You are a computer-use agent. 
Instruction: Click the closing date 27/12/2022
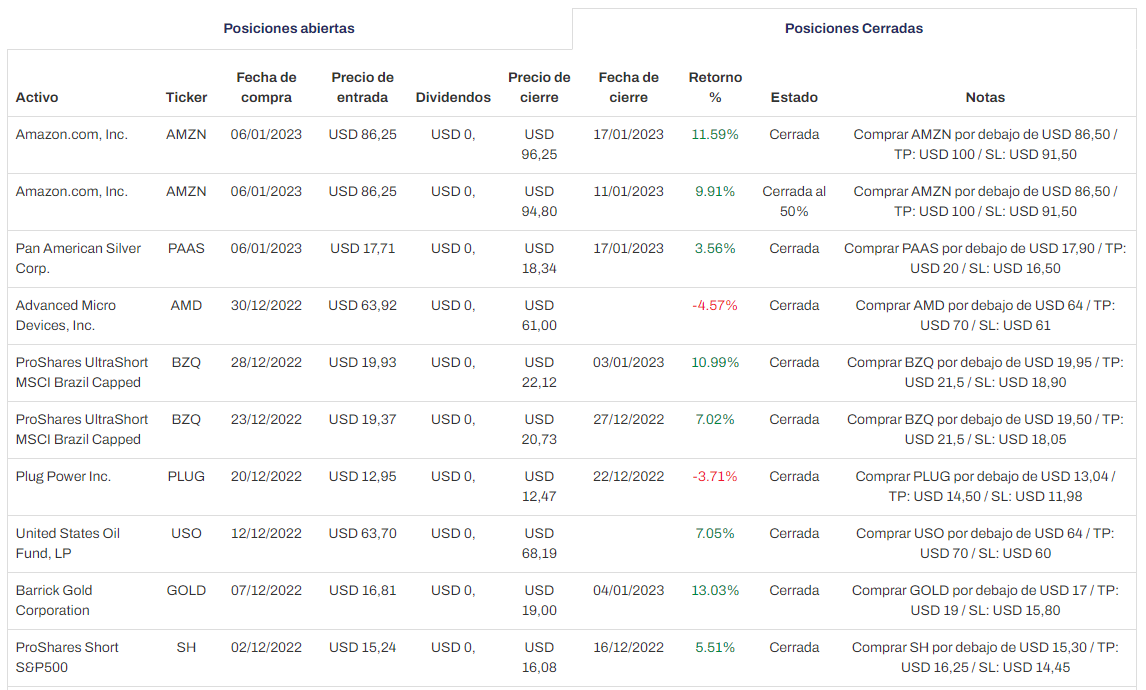629,420
